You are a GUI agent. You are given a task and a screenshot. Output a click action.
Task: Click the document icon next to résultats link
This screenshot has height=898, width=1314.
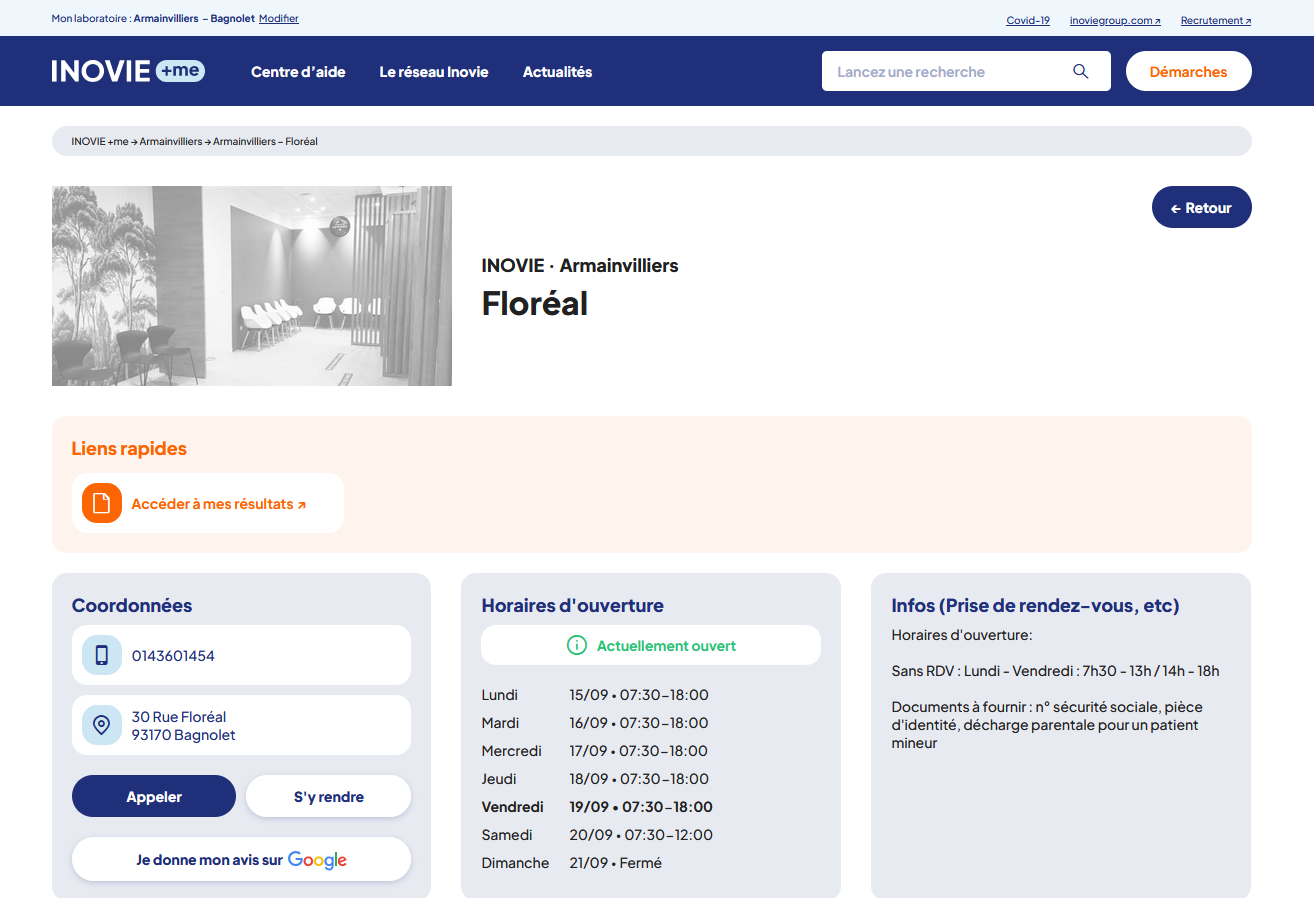101,503
